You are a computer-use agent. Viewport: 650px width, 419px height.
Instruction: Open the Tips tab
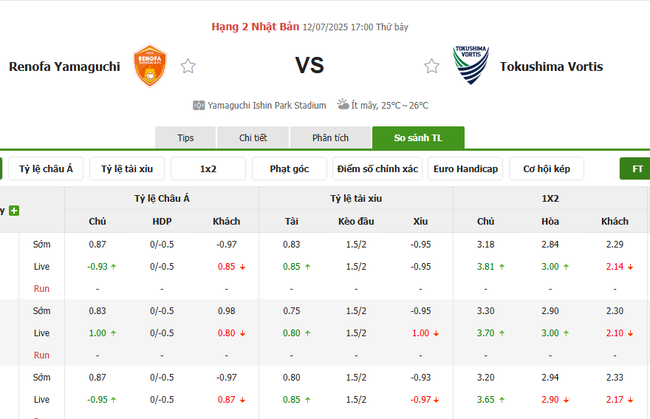tap(186, 138)
